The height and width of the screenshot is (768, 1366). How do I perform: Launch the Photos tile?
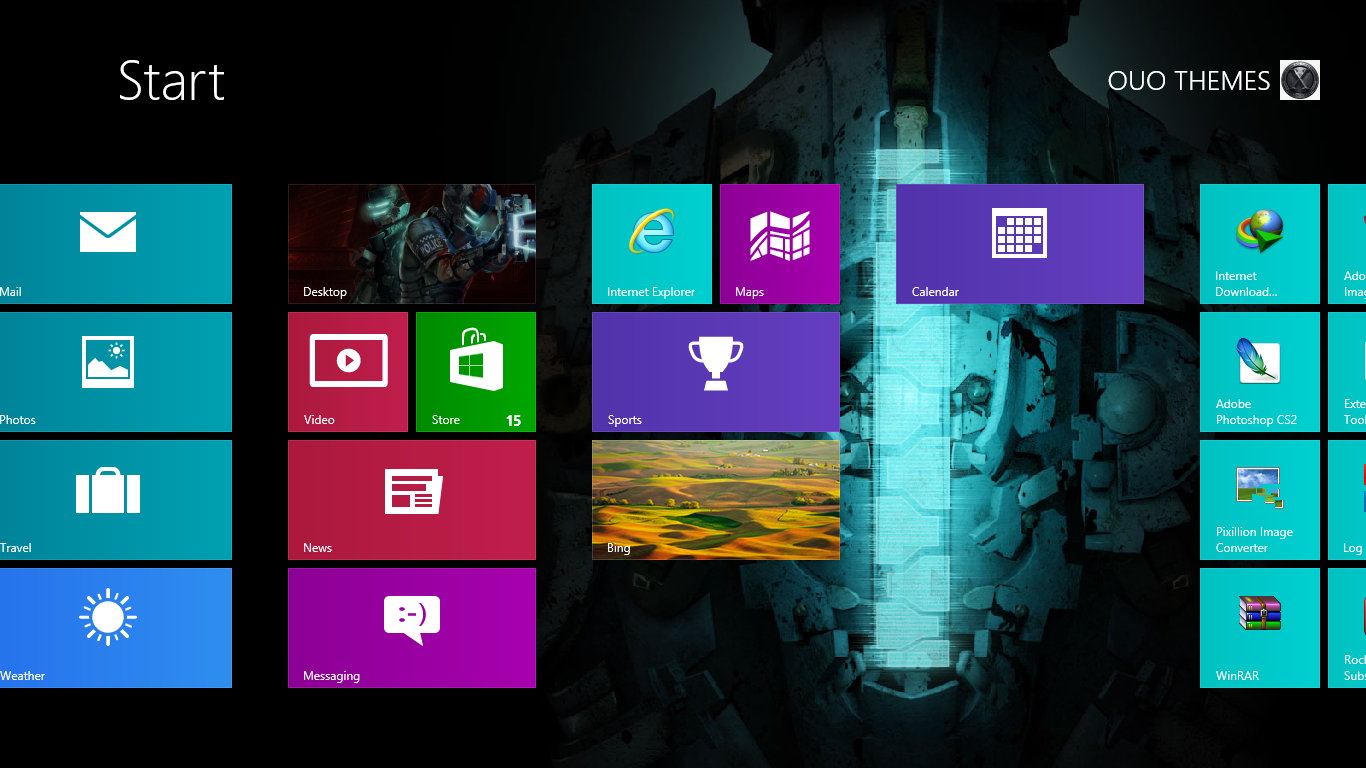[x=116, y=372]
